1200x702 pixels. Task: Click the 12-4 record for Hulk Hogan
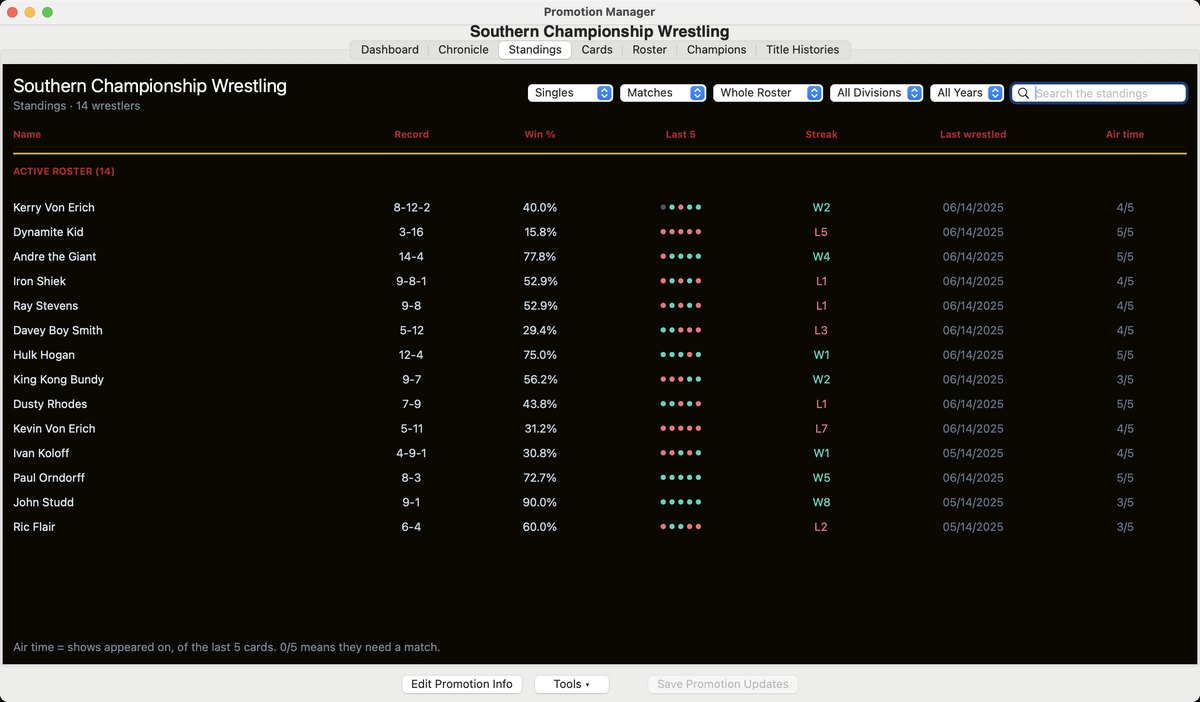point(412,355)
